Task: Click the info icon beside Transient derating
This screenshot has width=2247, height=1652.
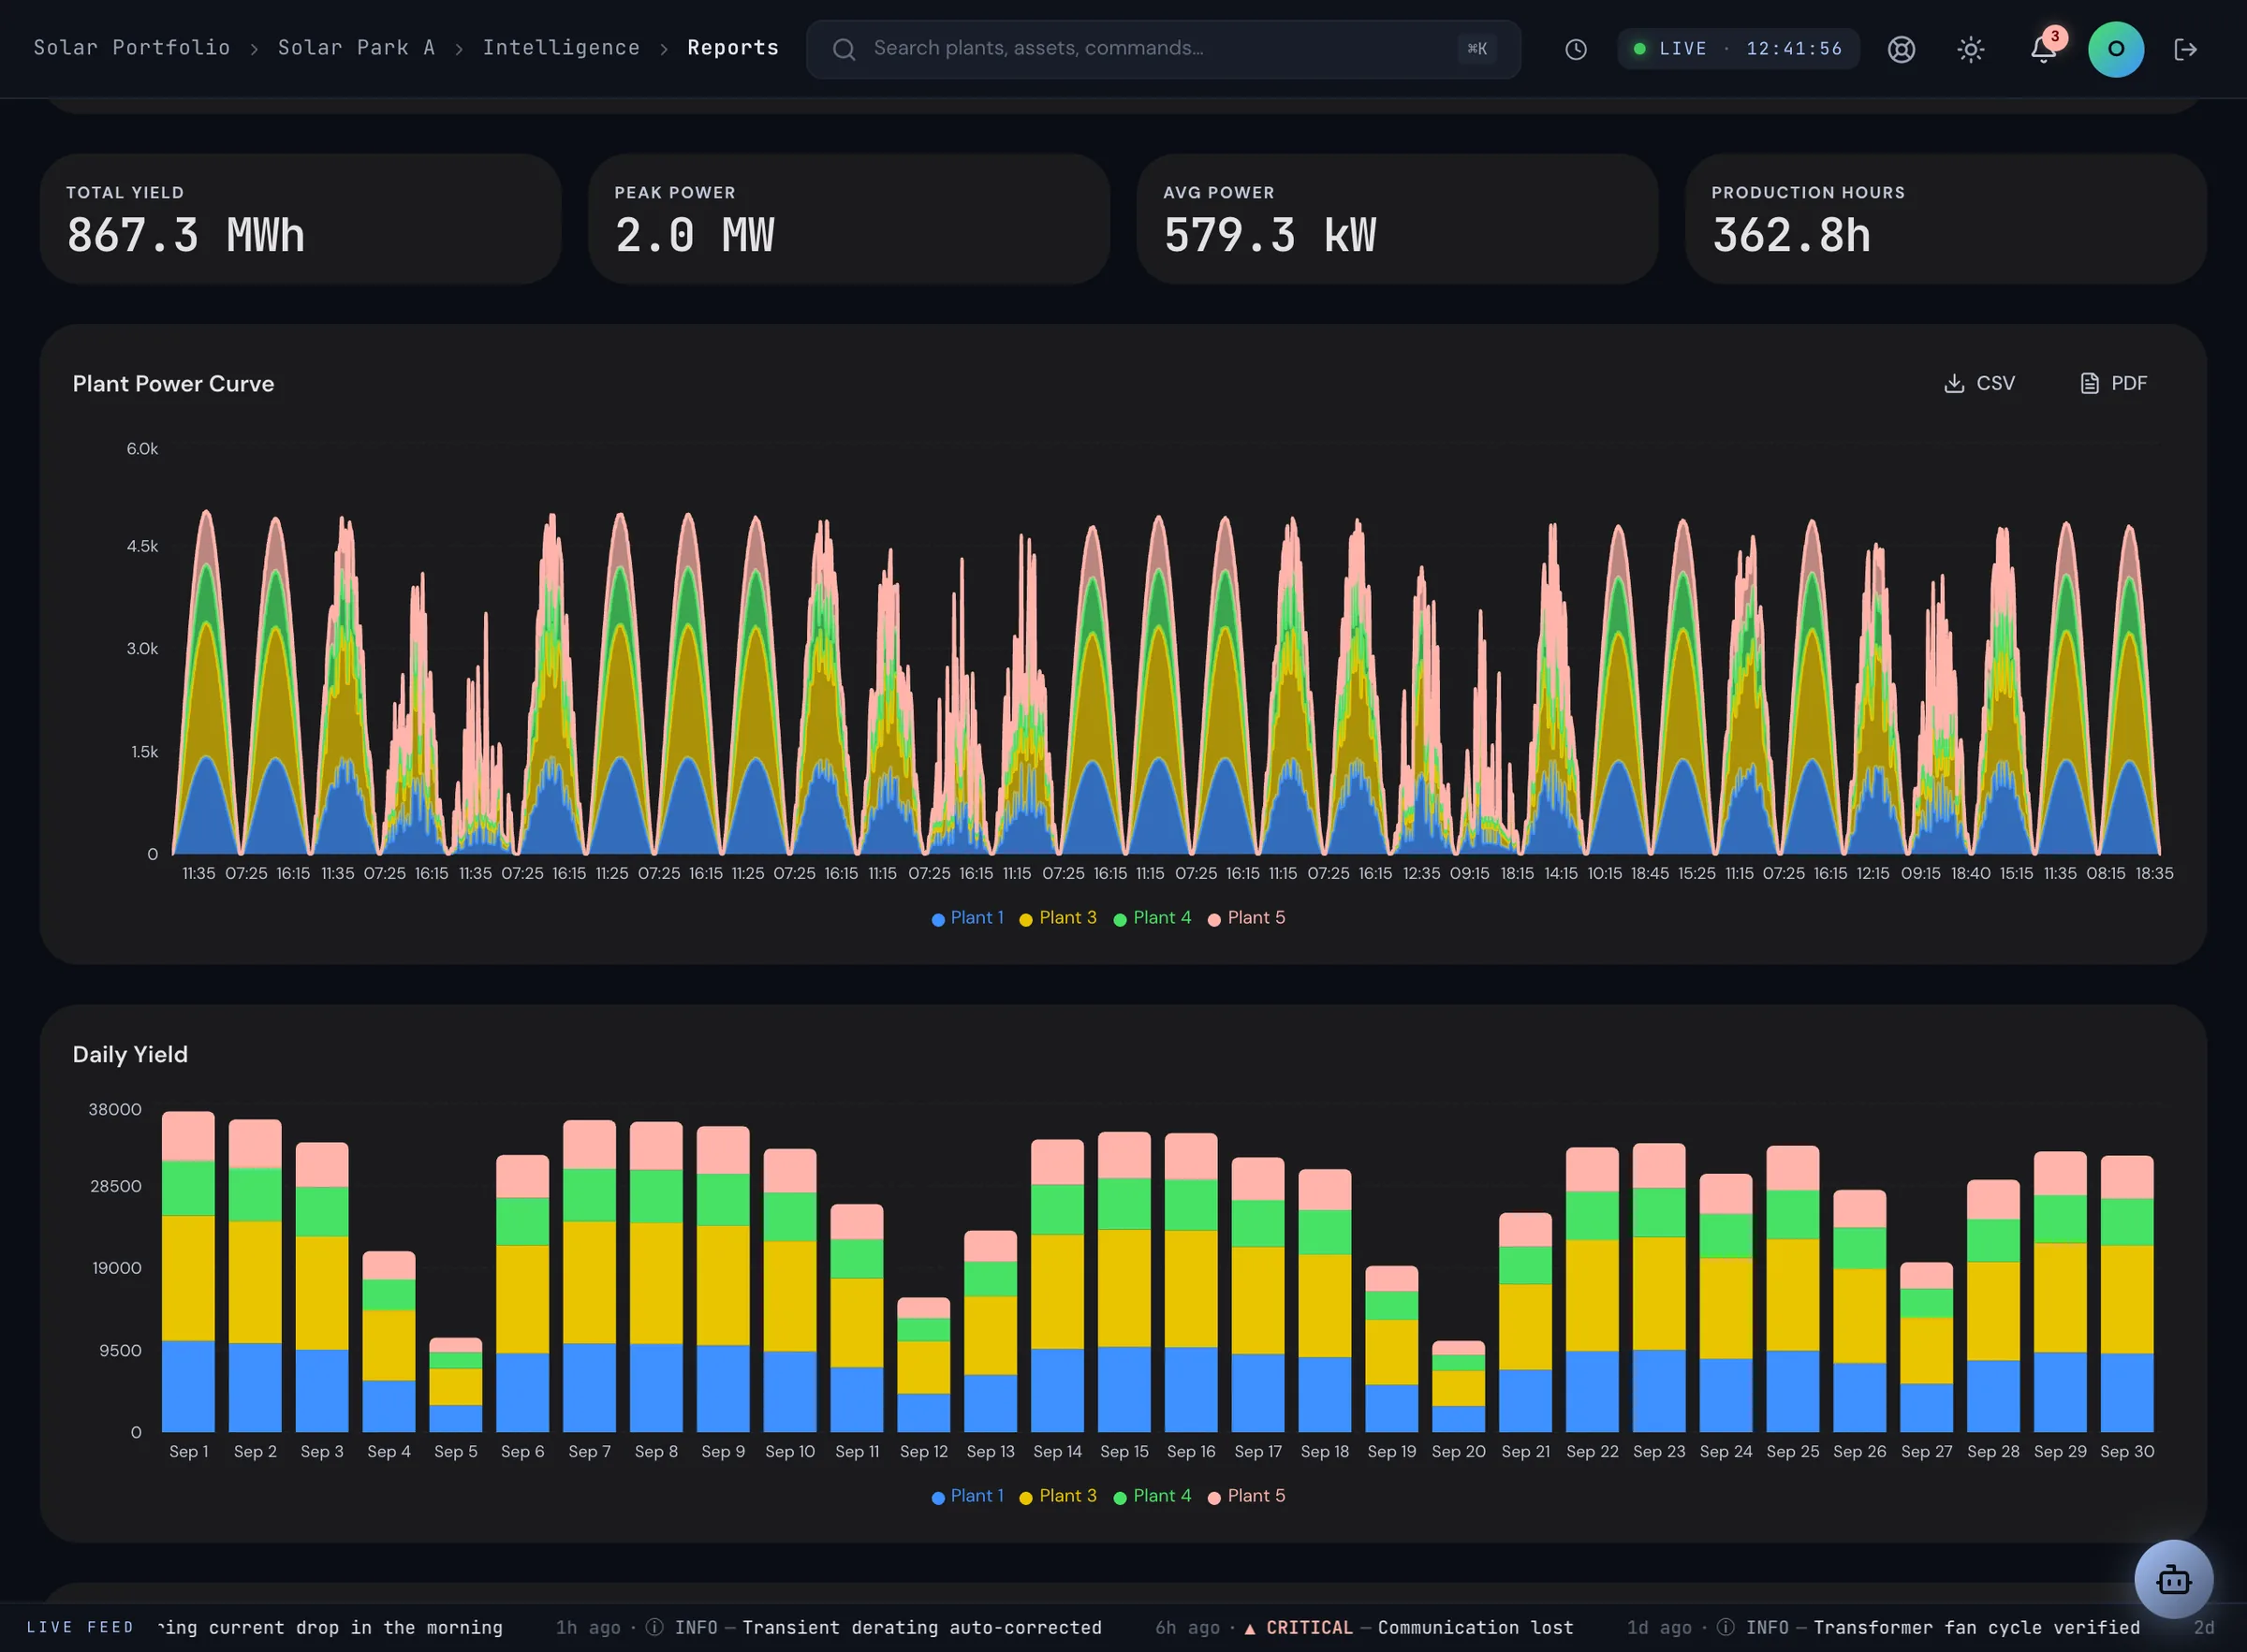Action: point(654,1627)
